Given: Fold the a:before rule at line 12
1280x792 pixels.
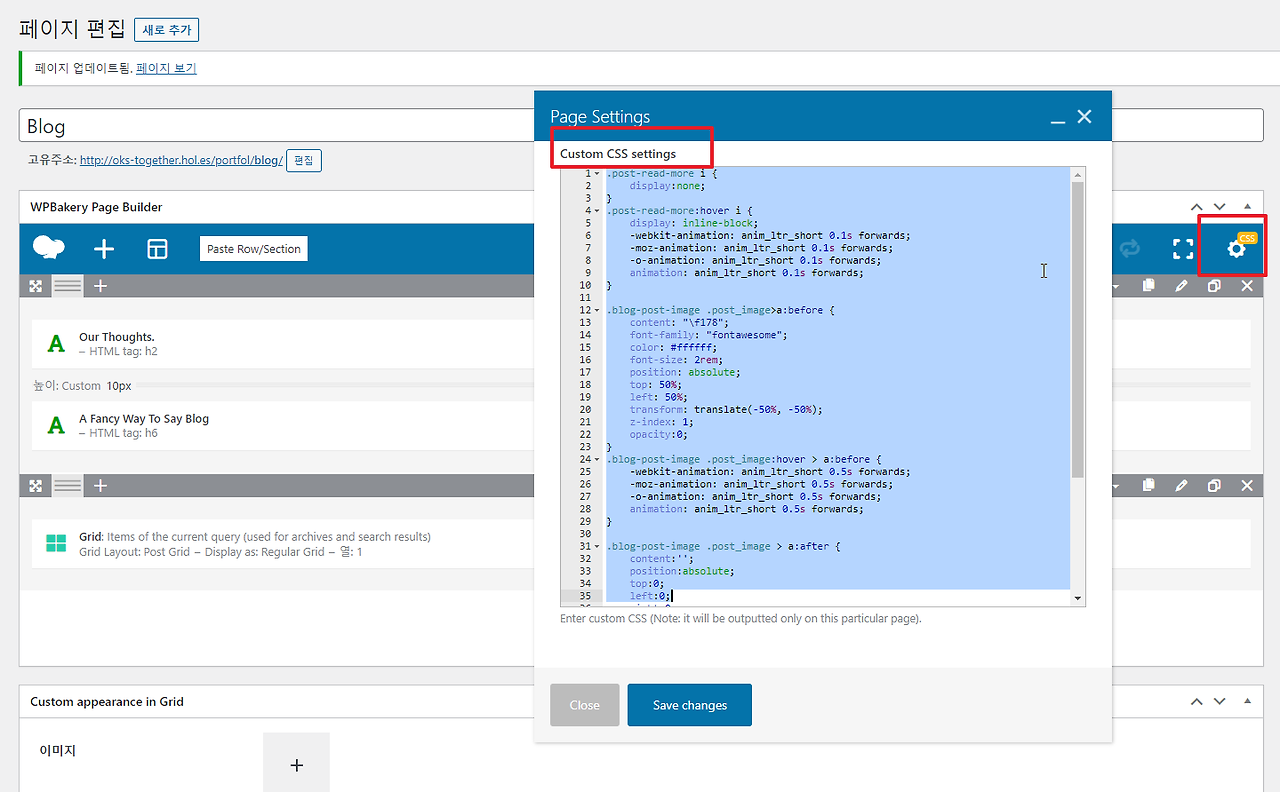Looking at the screenshot, I should [597, 310].
